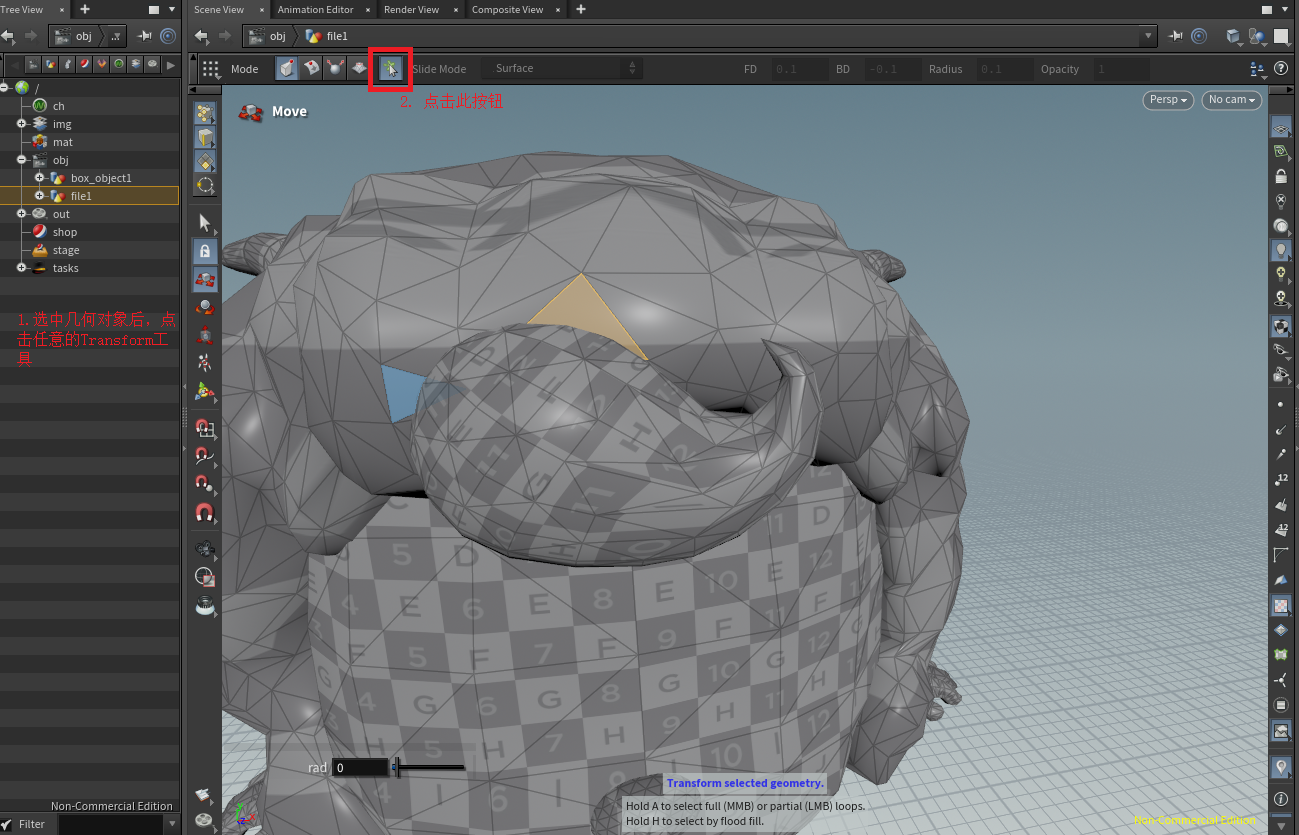Toggle the secure selection lock icon
This screenshot has width=1299, height=835.
click(x=205, y=251)
